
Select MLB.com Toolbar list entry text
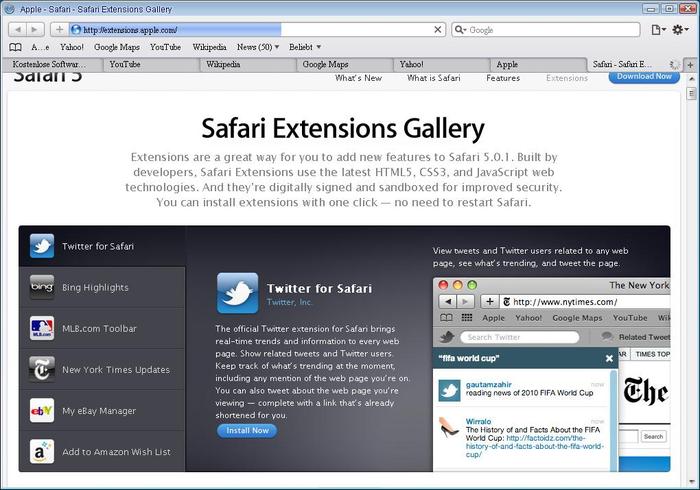[x=99, y=328]
